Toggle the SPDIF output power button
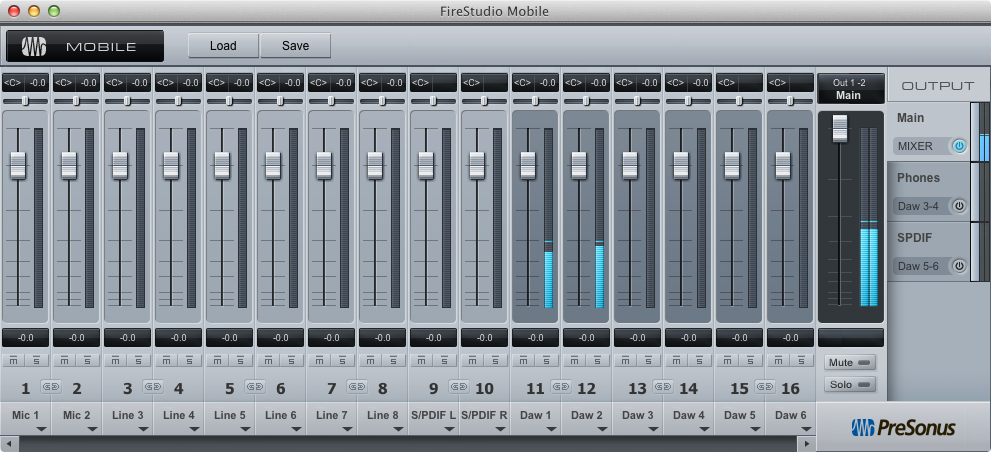Image resolution: width=991 pixels, height=452 pixels. tap(959, 266)
